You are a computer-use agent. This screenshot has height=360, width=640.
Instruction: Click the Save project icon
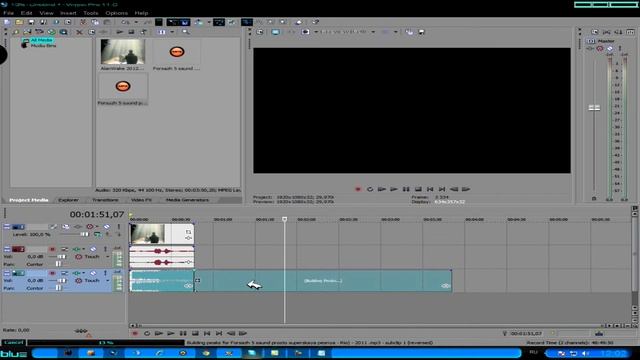pyautogui.click(x=31, y=22)
